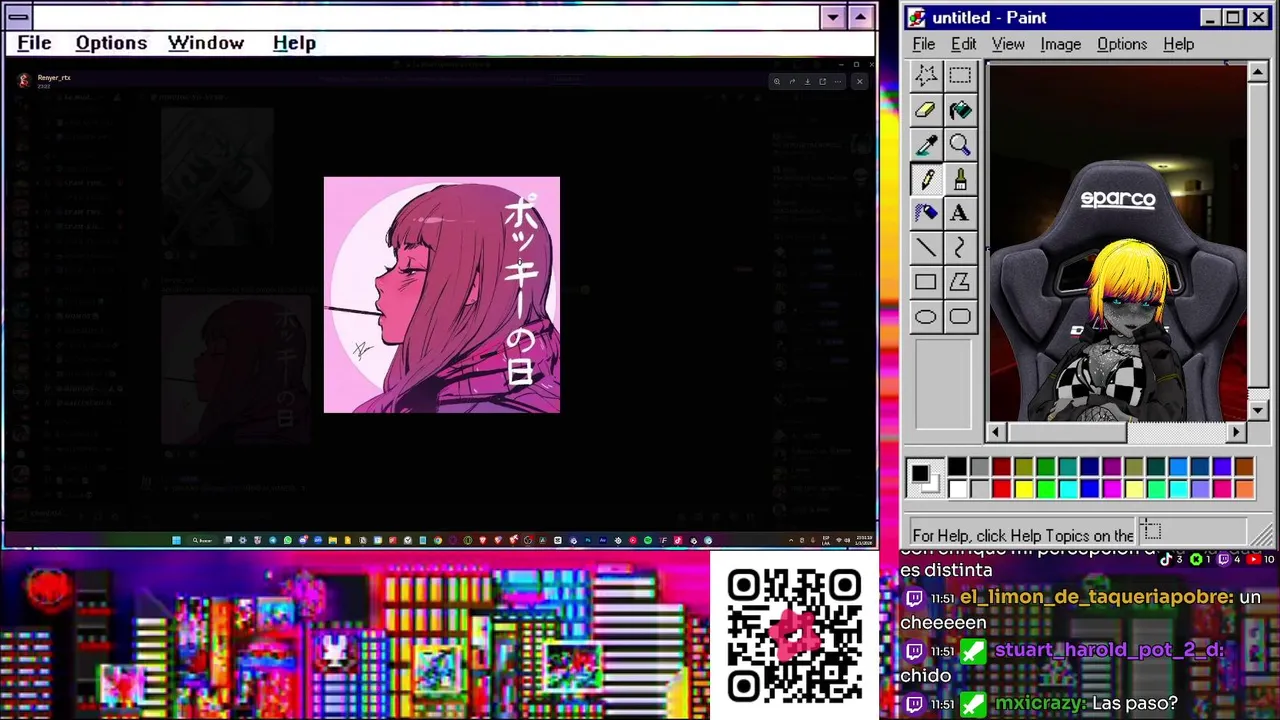Viewport: 1280px width, 720px height.
Task: Open the Chrome icon on the taskbar
Action: click(437, 540)
